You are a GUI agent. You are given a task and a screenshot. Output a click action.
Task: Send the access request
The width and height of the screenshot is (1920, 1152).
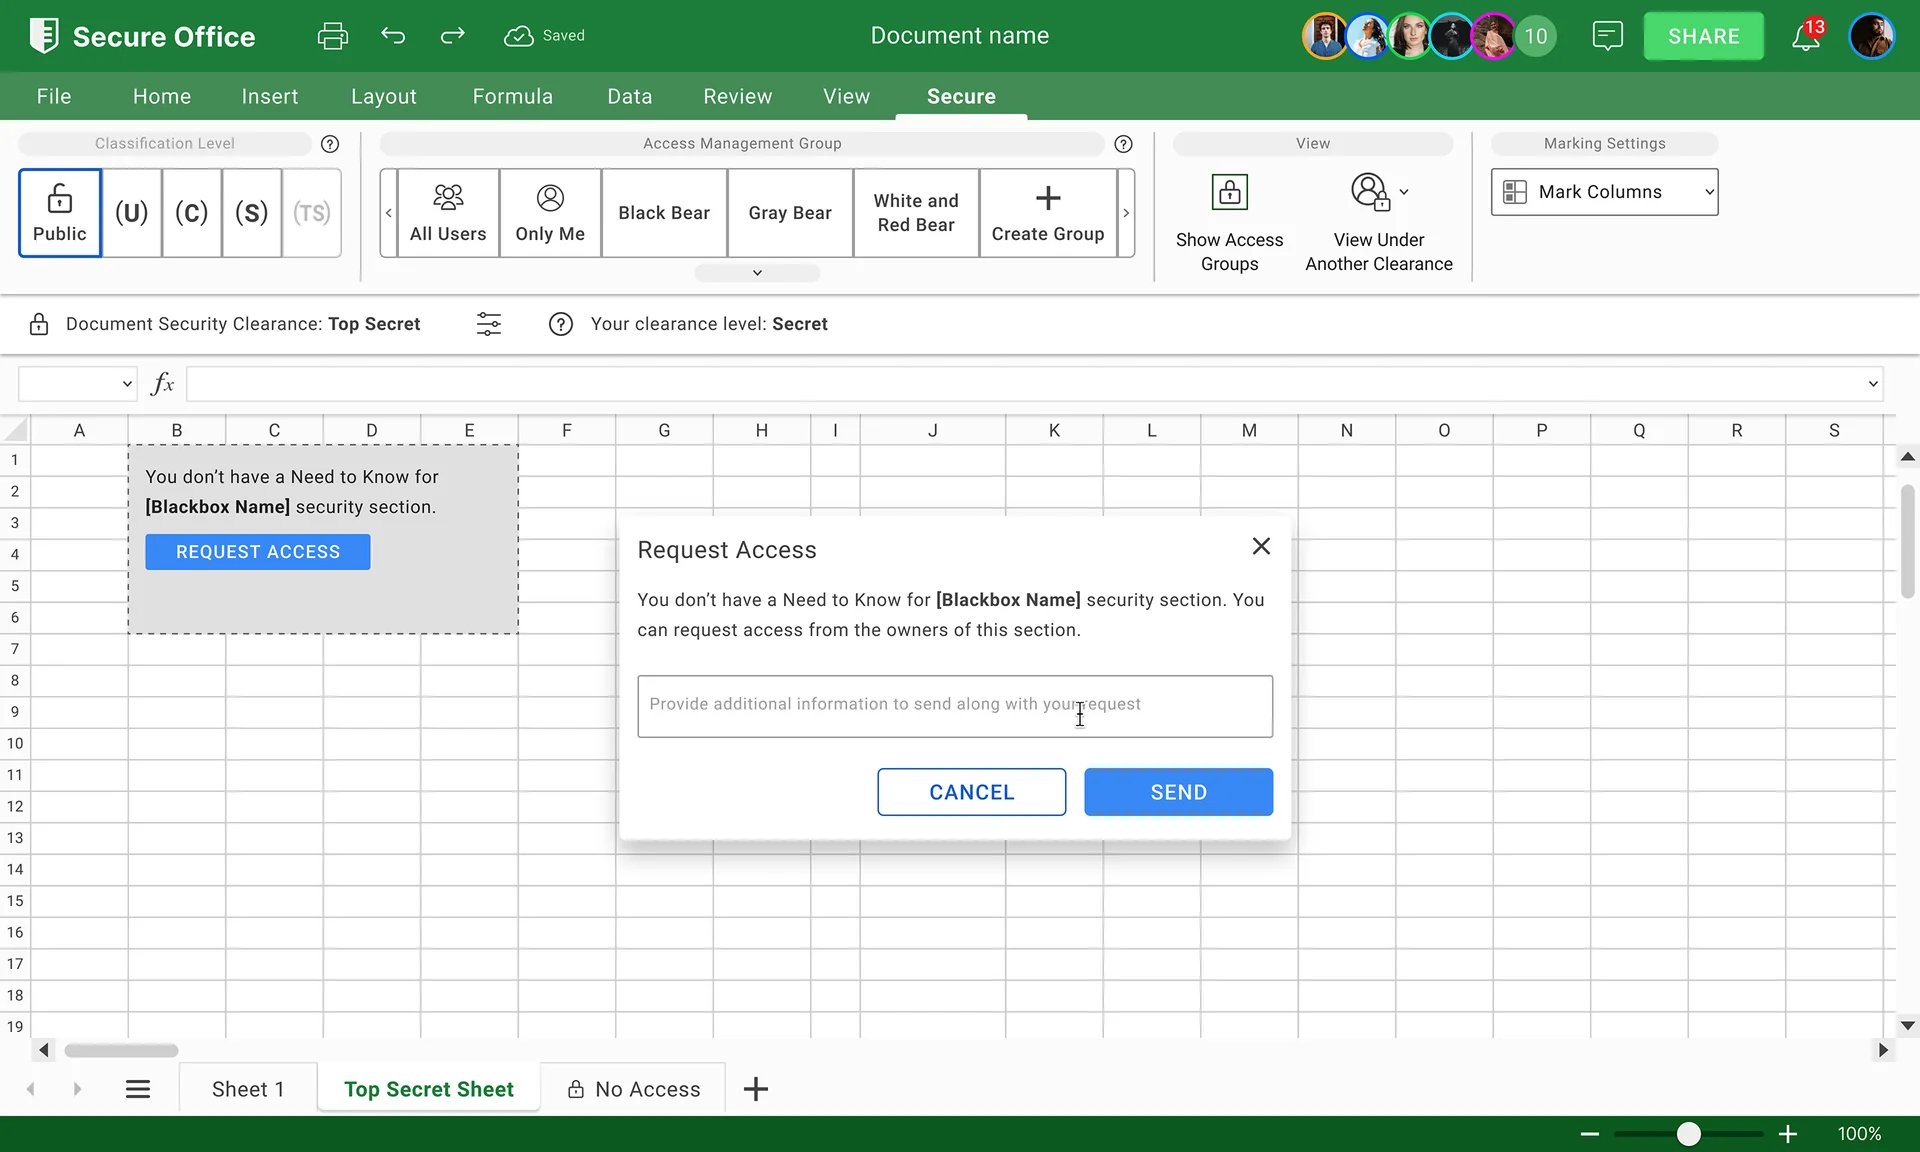click(1178, 792)
